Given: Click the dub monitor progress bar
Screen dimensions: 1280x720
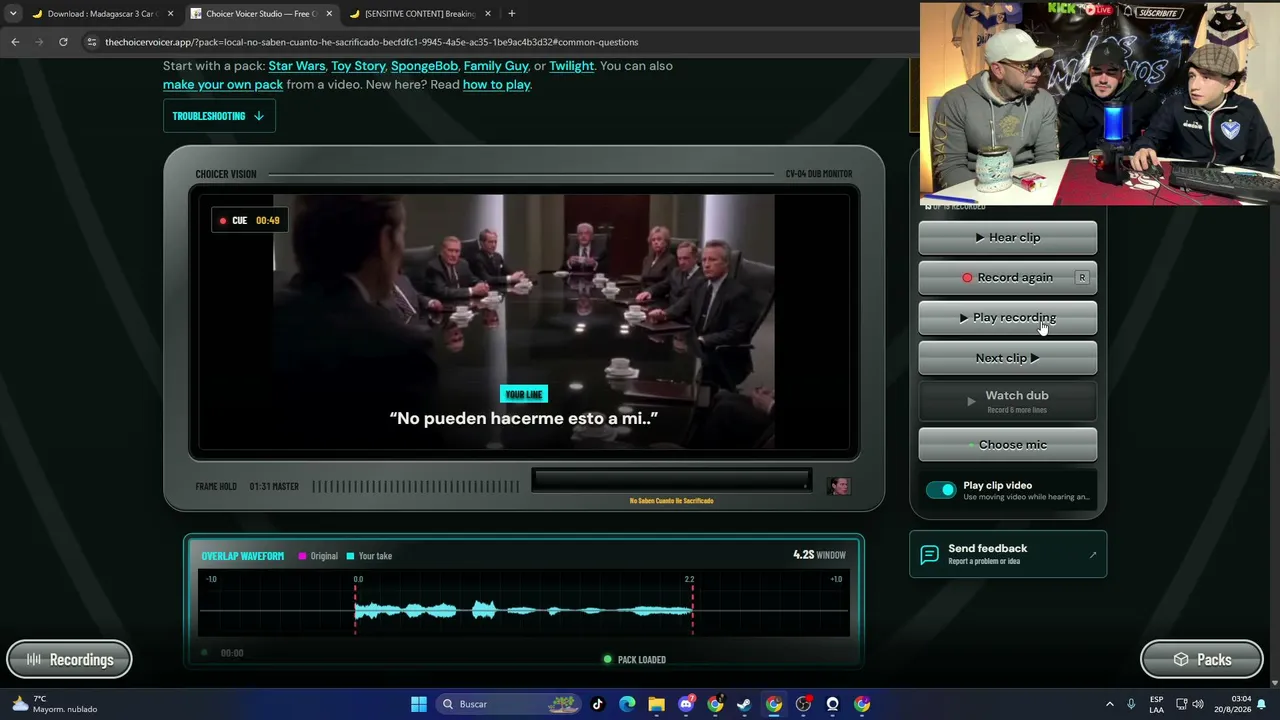Looking at the screenshot, I should tap(671, 481).
